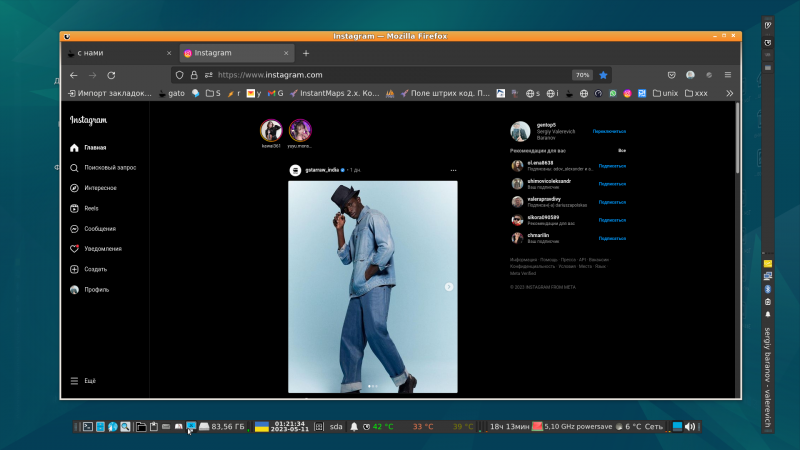Viewport: 800px width, 450px height.
Task: Open Поисковый запрос search in sidebar
Action: 74,168
